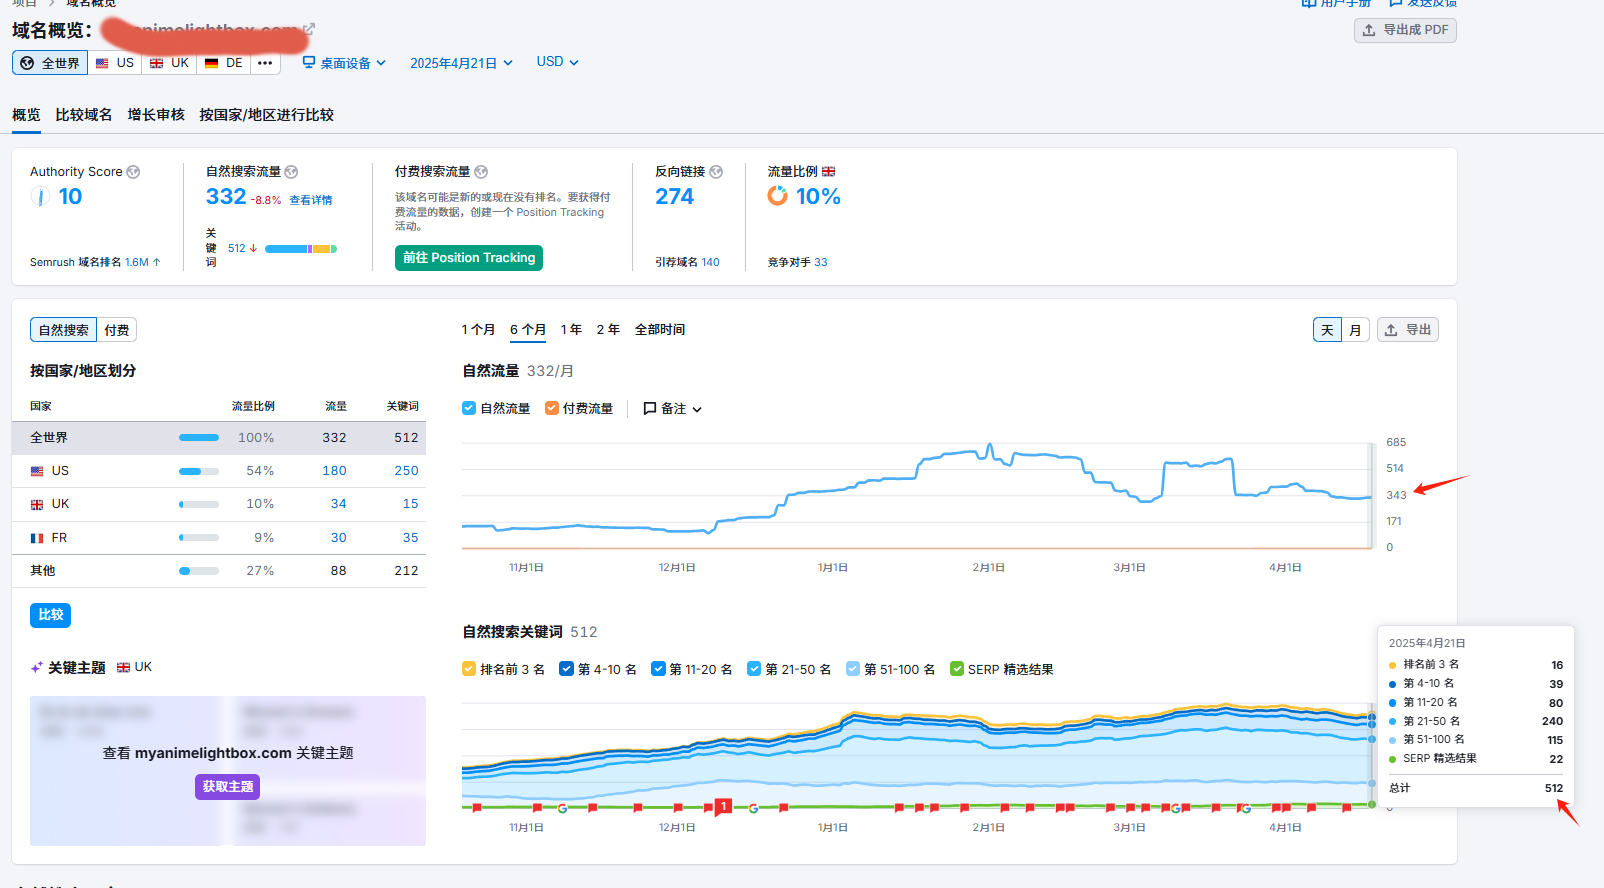Toggle 排名前 3 名 checkbox
Screen dimensions: 1604x888
click(469, 669)
